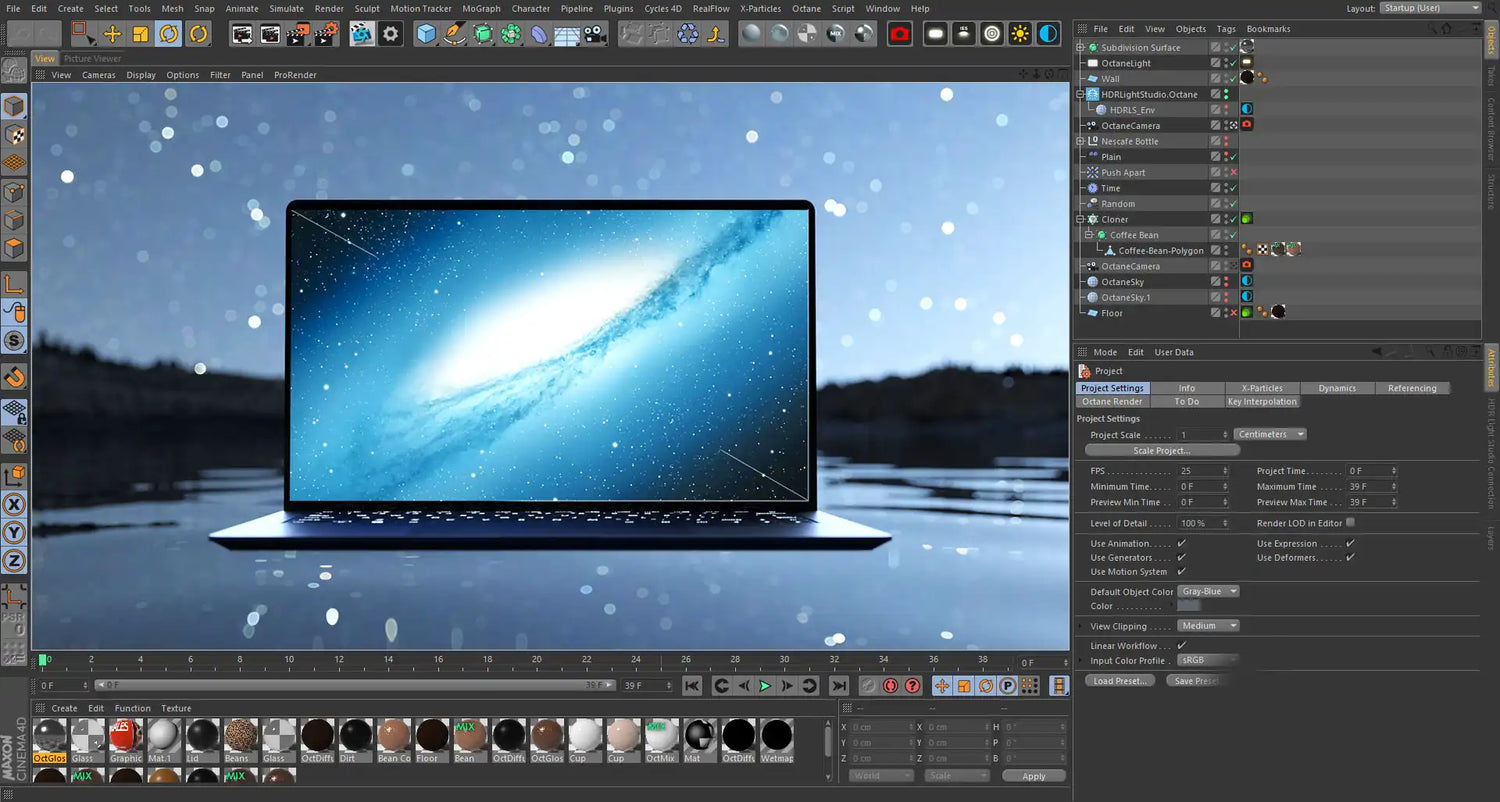The height and width of the screenshot is (802, 1500).
Task: Click the Octane area light white rectangle icon
Action: coord(935,34)
